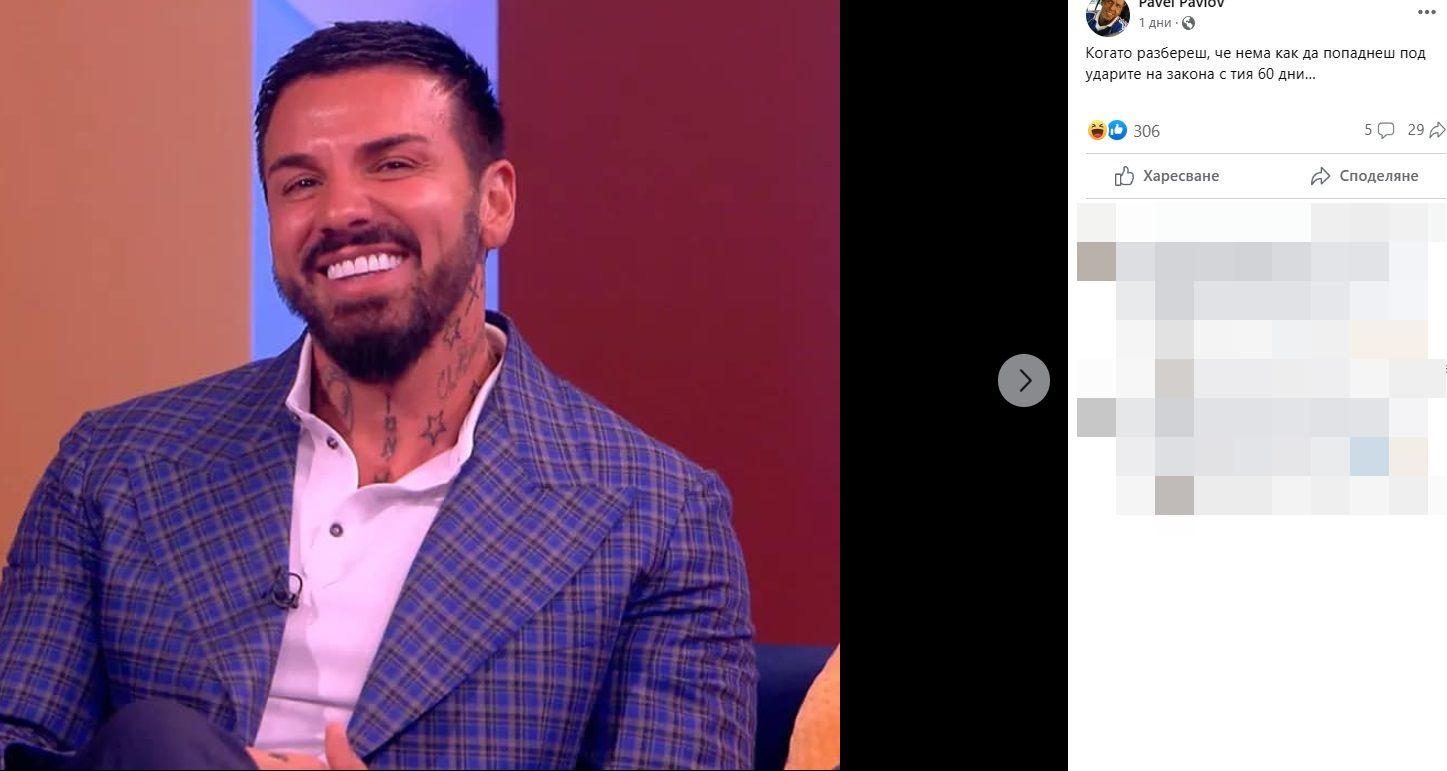Expand the comments via the number 5

pyautogui.click(x=1368, y=130)
